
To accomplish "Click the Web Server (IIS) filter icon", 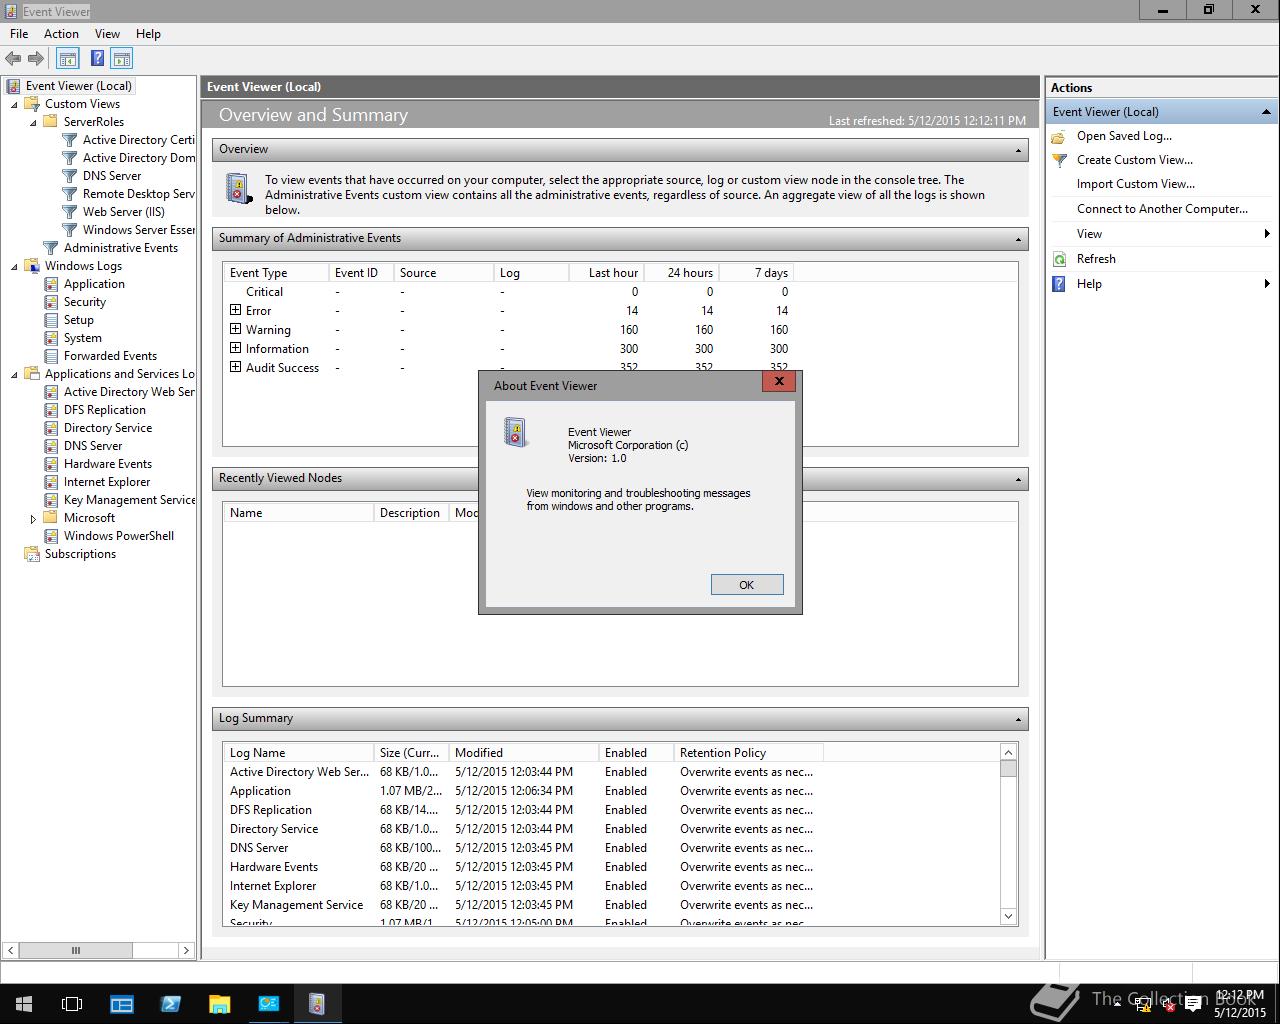I will [70, 212].
